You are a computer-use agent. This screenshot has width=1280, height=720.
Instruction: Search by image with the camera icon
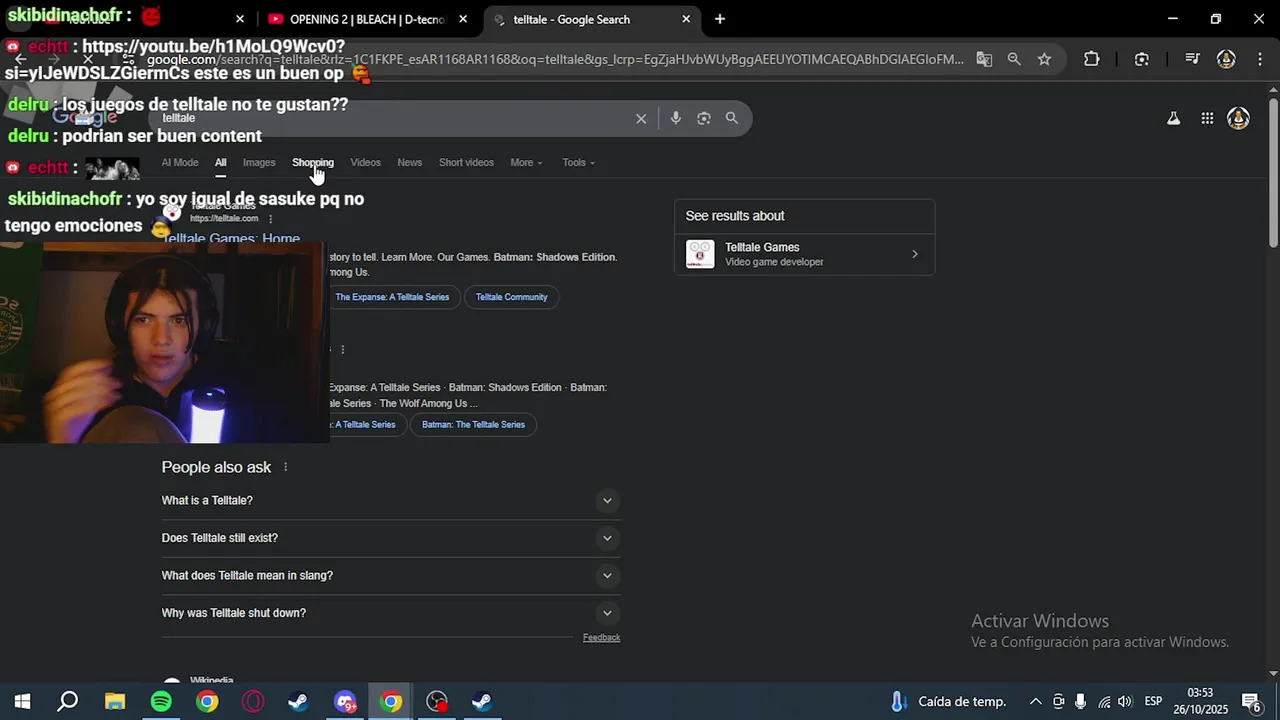pyautogui.click(x=704, y=118)
